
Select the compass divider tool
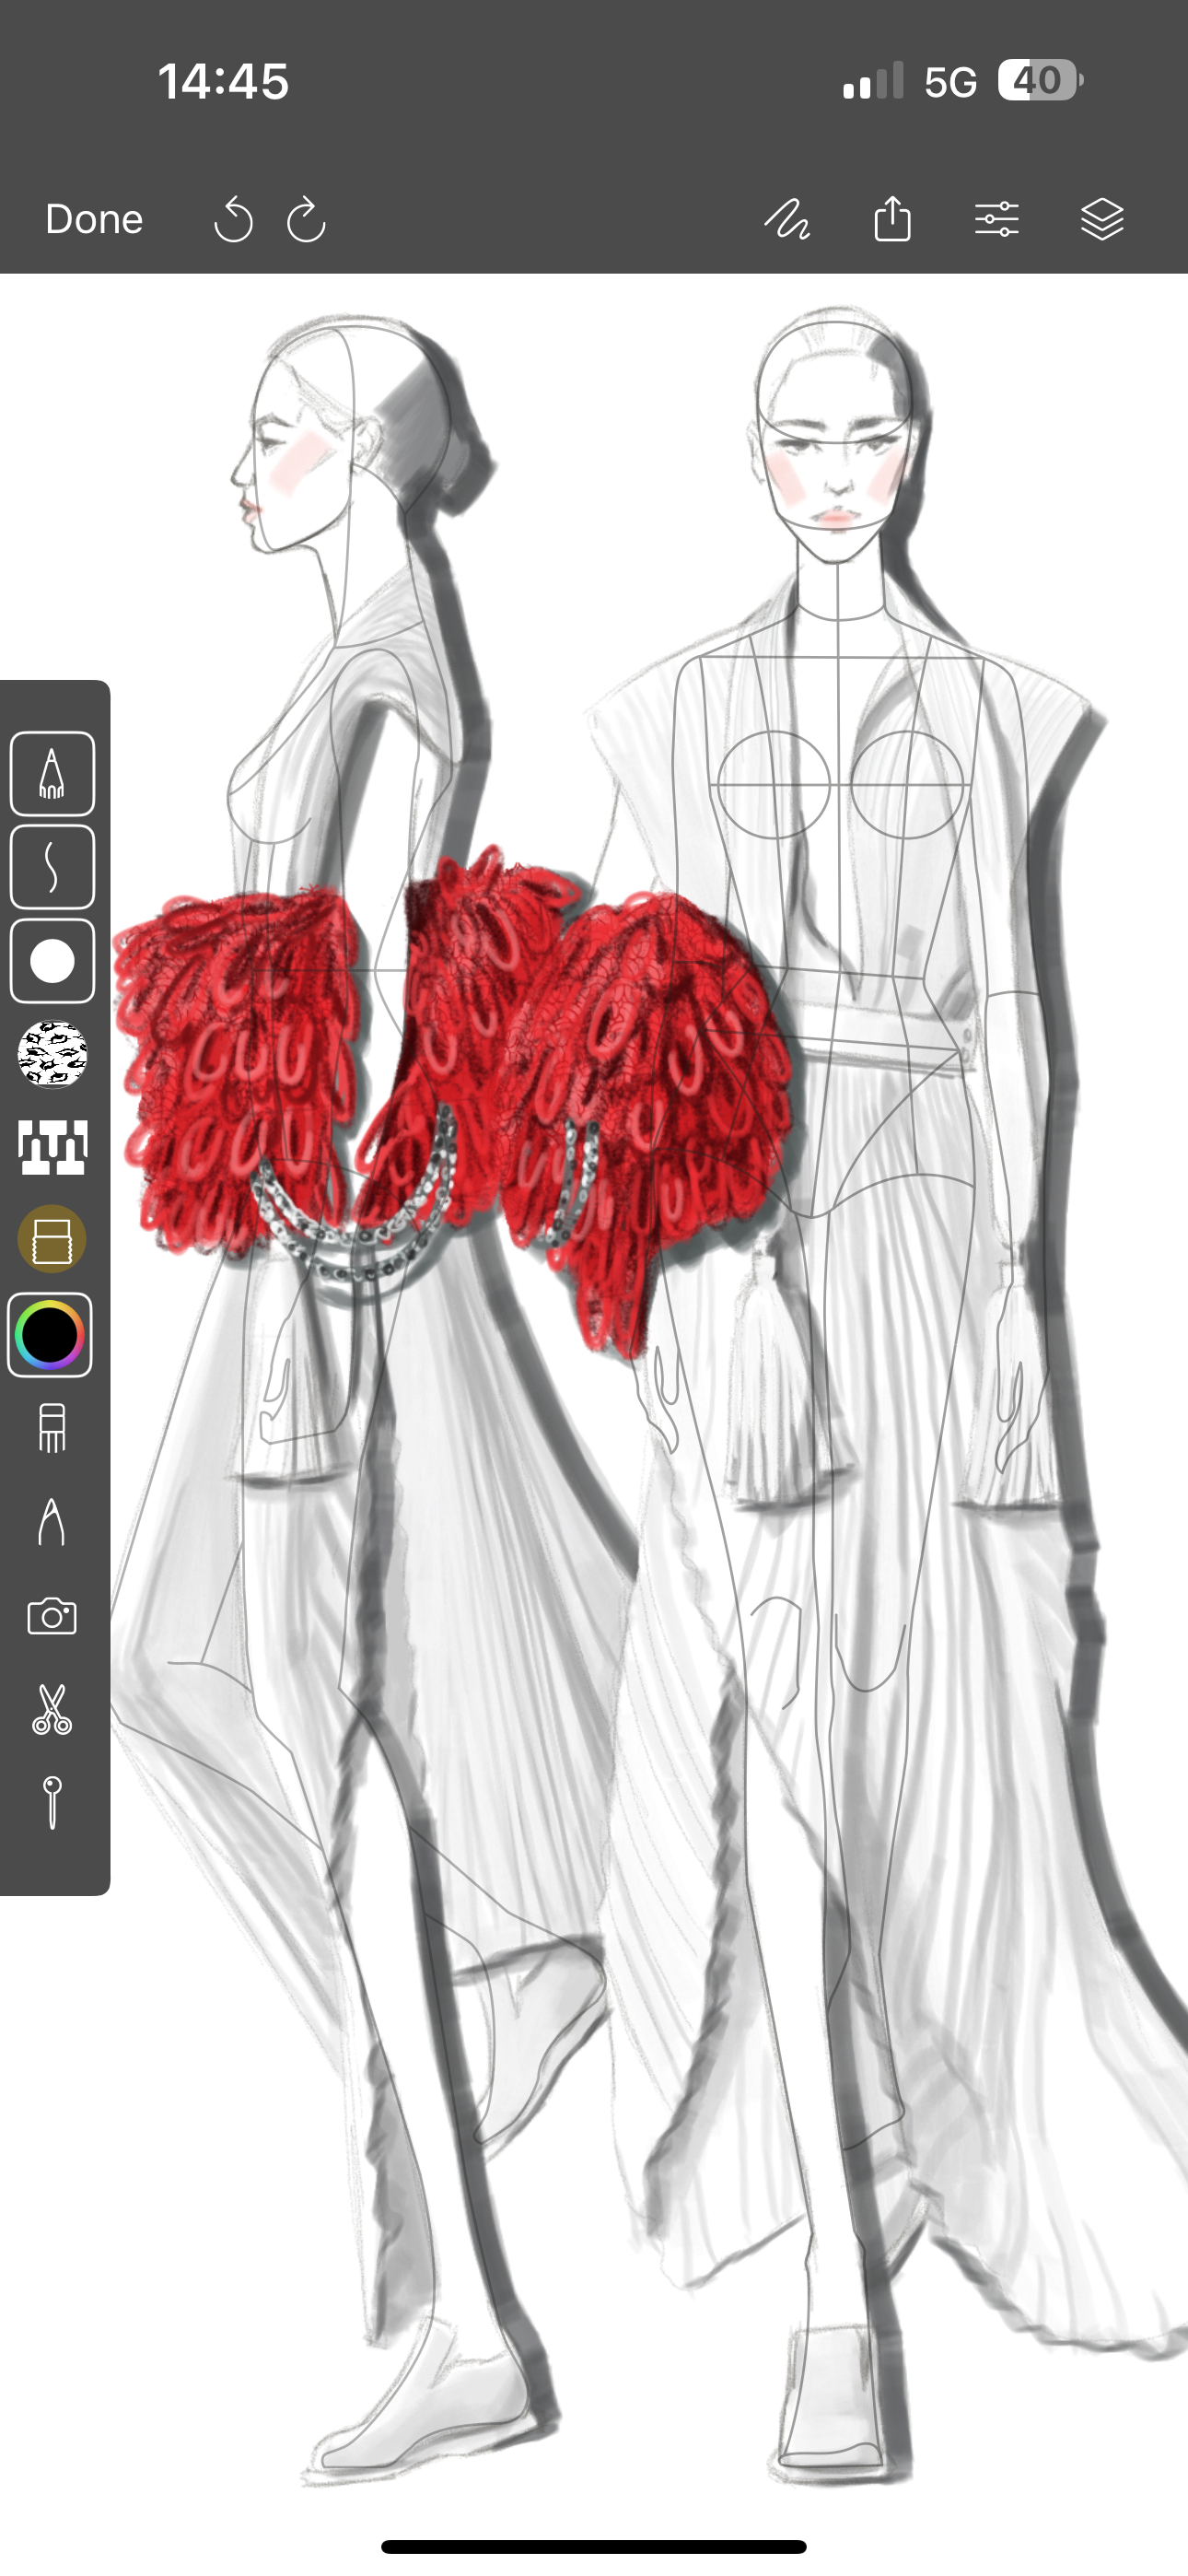click(52, 1522)
